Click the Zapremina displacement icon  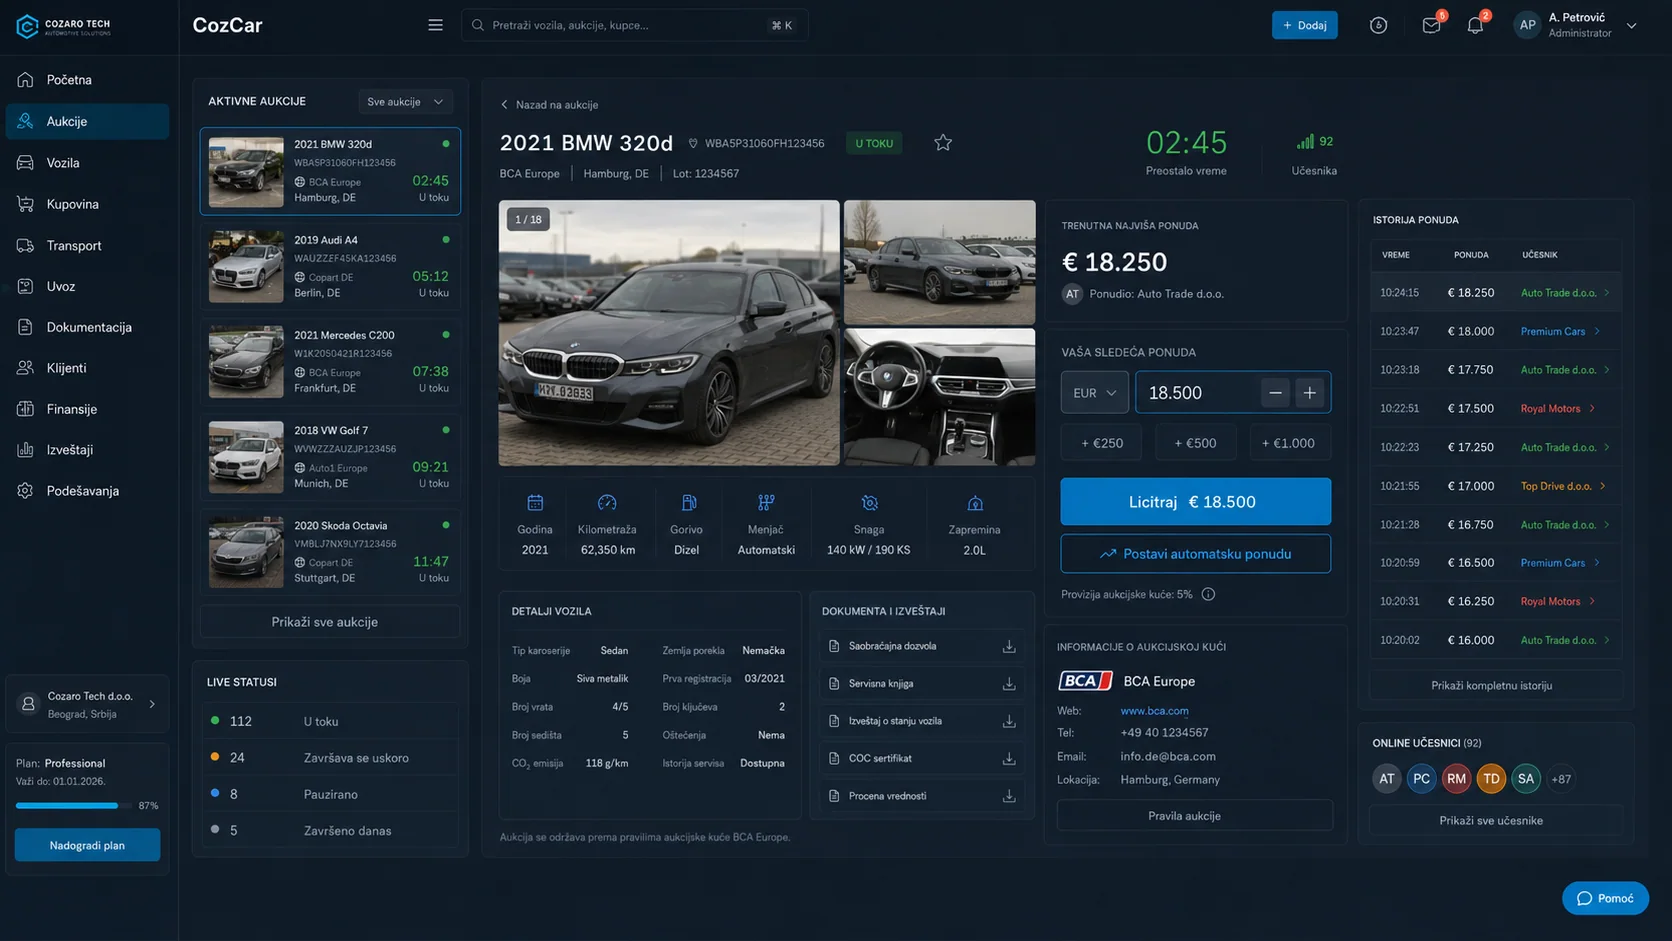click(975, 503)
